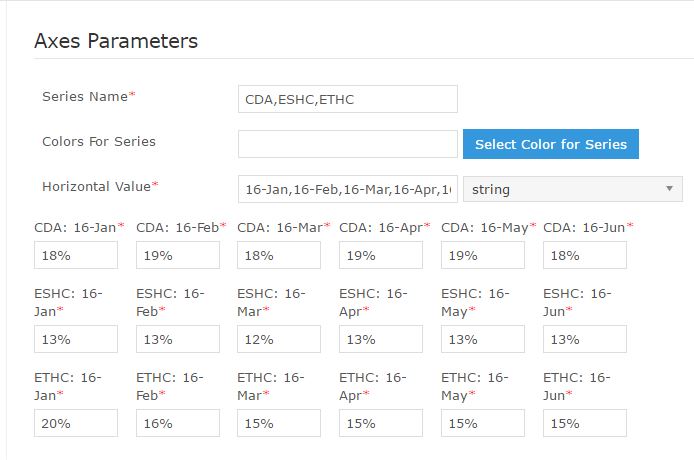Select the CDA: 16-Apr input box
694x460 pixels.
(x=381, y=255)
